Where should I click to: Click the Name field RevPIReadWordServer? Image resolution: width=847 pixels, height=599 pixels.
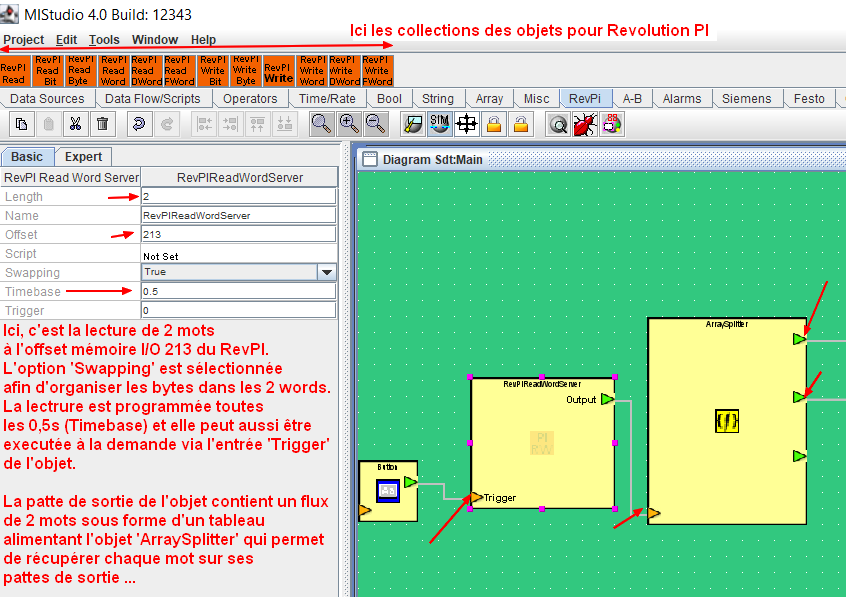[x=239, y=216]
